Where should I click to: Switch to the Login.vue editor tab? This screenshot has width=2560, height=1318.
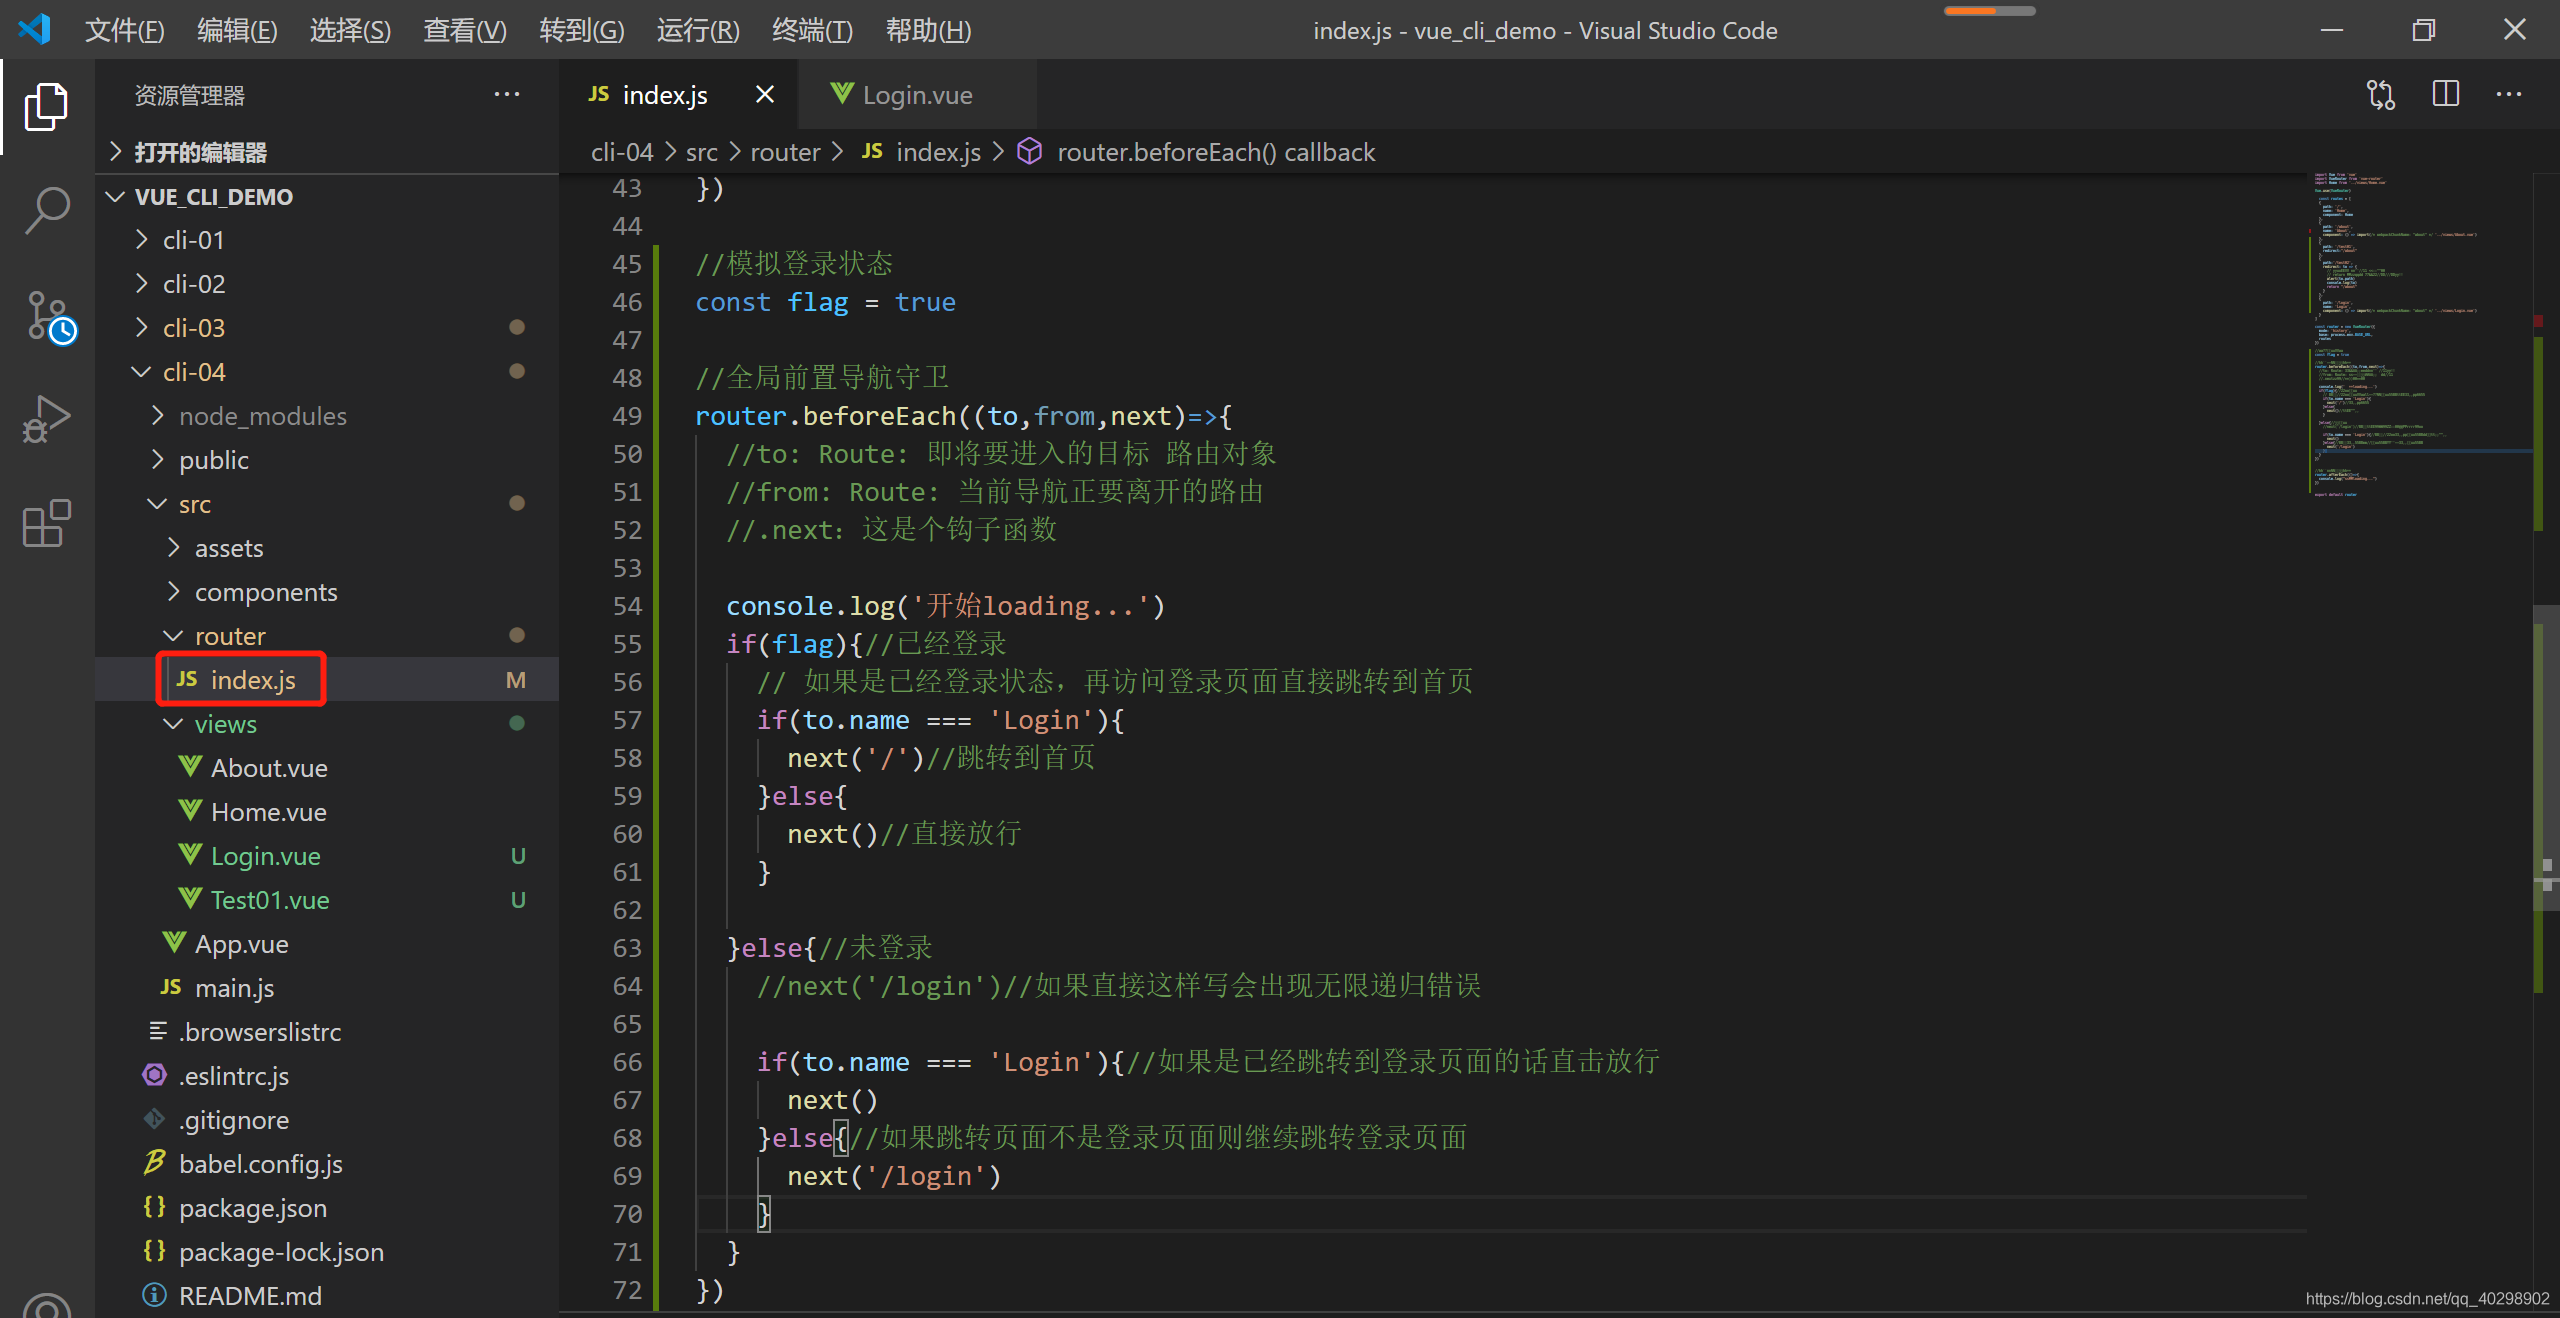[917, 95]
